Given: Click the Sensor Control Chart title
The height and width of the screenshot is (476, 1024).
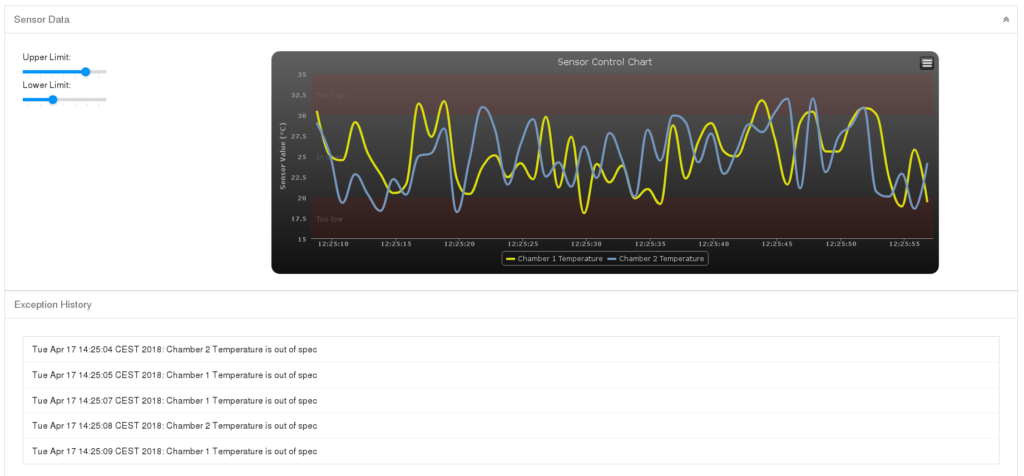Looking at the screenshot, I should click(x=604, y=62).
